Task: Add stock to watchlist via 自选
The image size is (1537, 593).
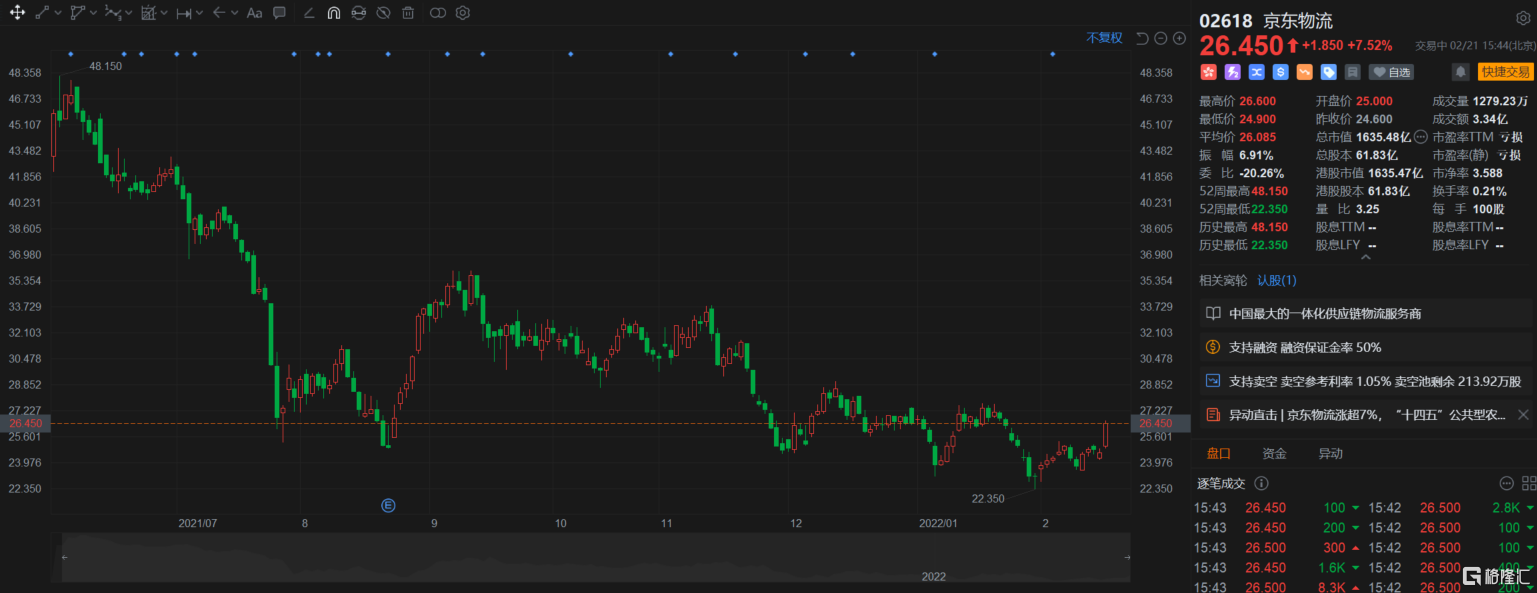Action: [1392, 72]
